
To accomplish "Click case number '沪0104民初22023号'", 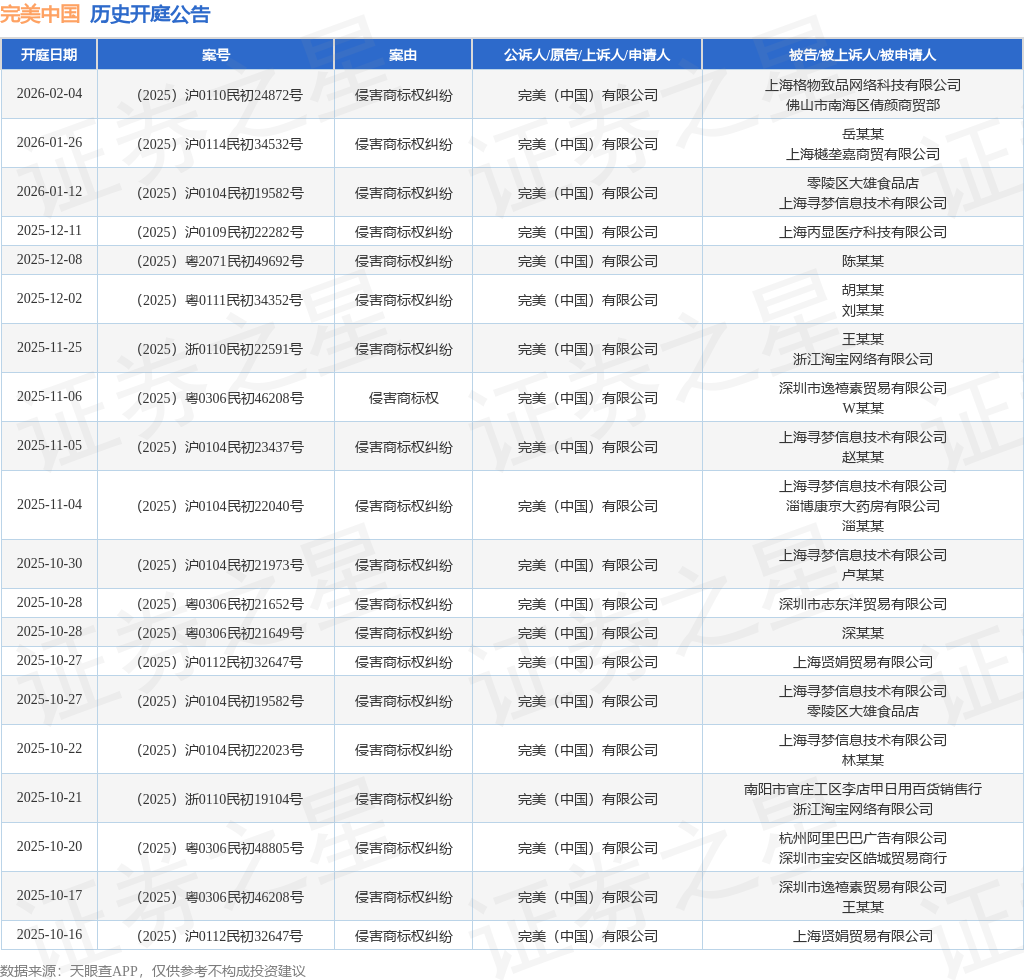I will (x=244, y=750).
